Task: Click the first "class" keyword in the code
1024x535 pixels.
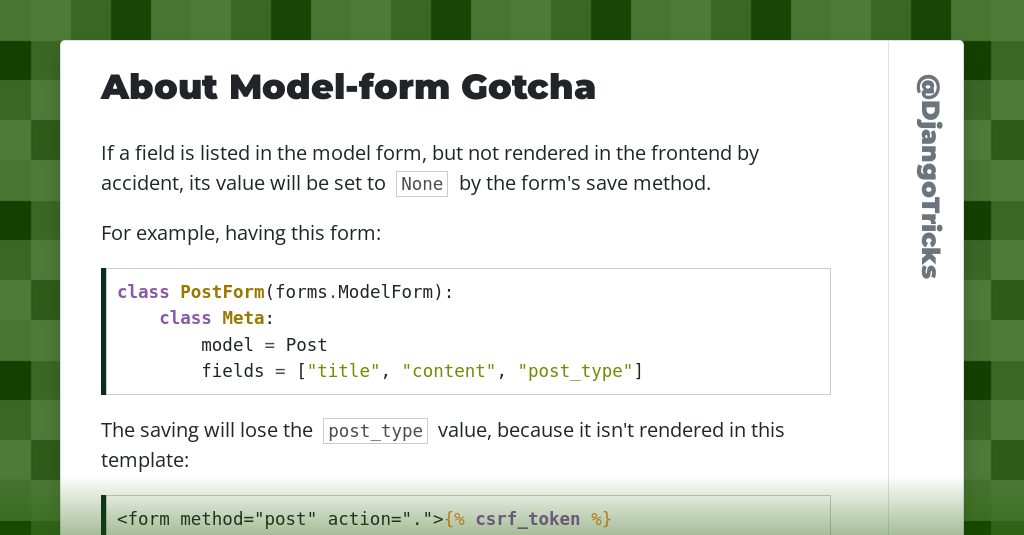Action: [x=143, y=292]
